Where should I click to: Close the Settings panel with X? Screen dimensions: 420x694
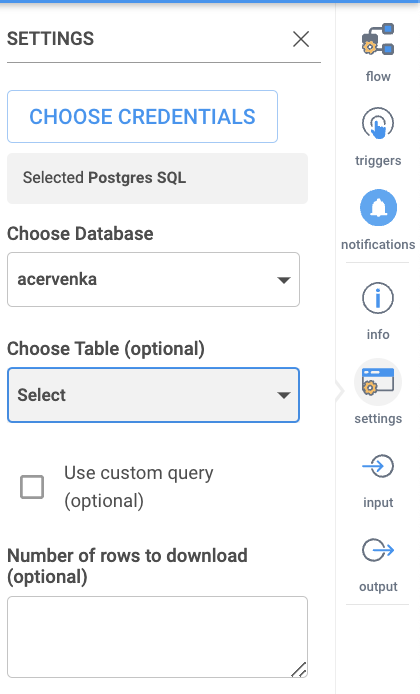301,39
